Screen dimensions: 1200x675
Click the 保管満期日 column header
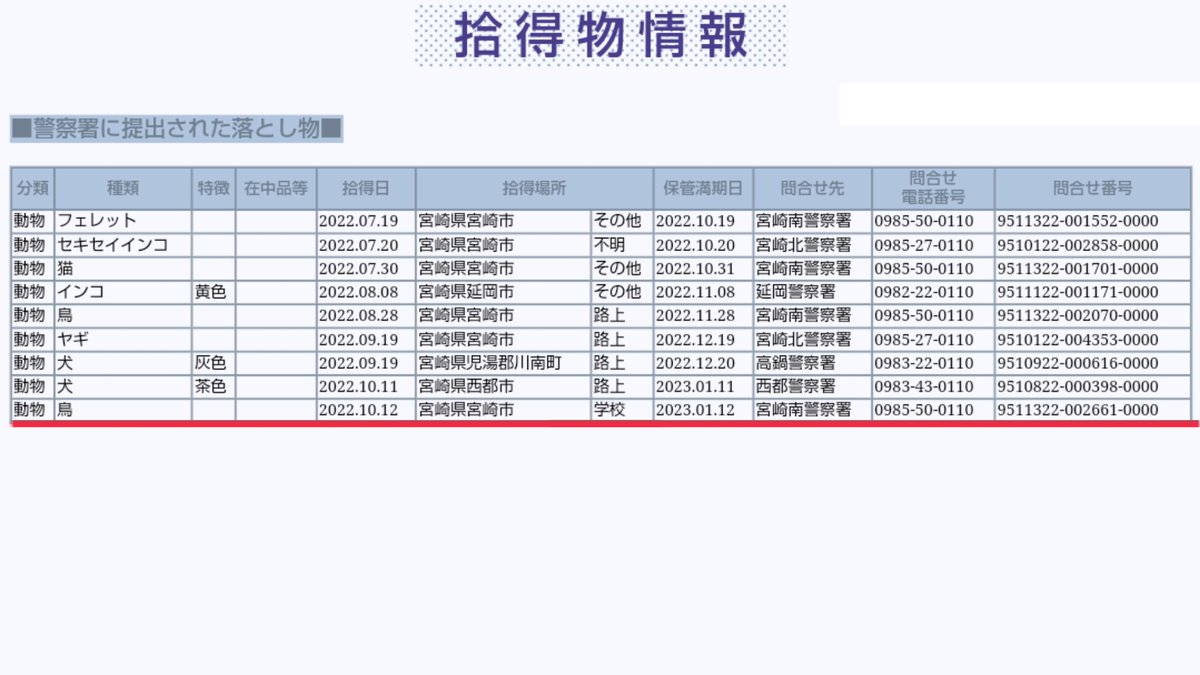[703, 188]
